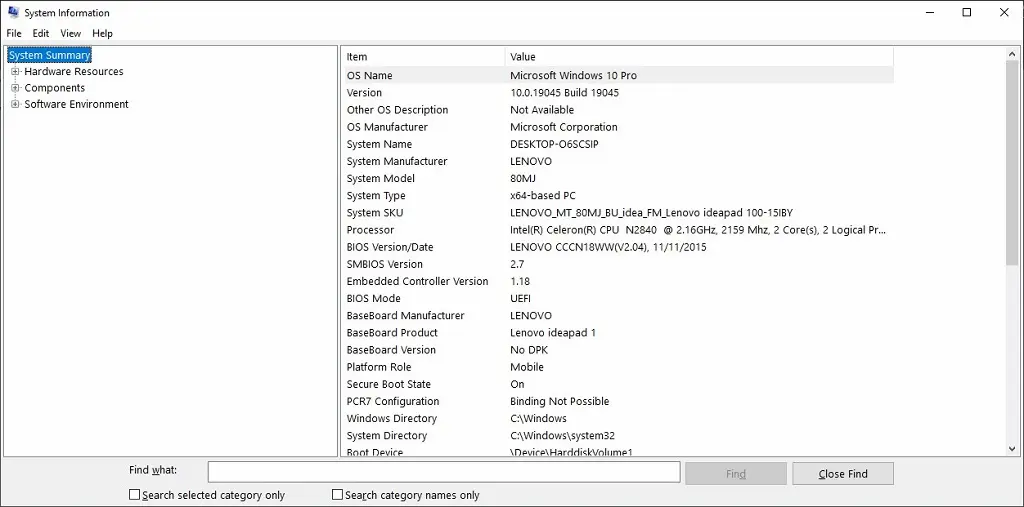Maximize the System Information window
The image size is (1024, 507).
pyautogui.click(x=966, y=13)
